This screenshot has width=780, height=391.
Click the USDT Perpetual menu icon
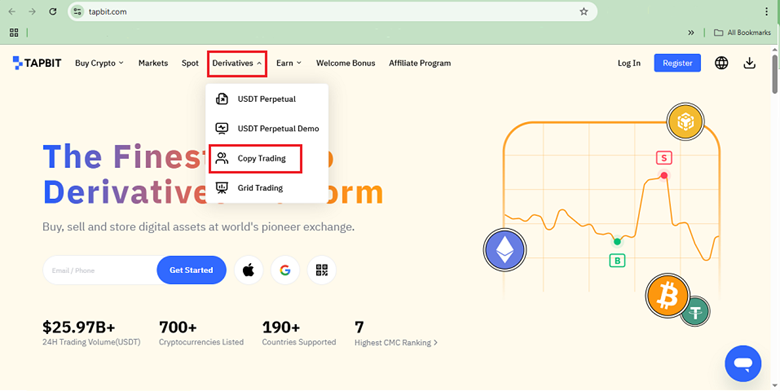(x=222, y=98)
